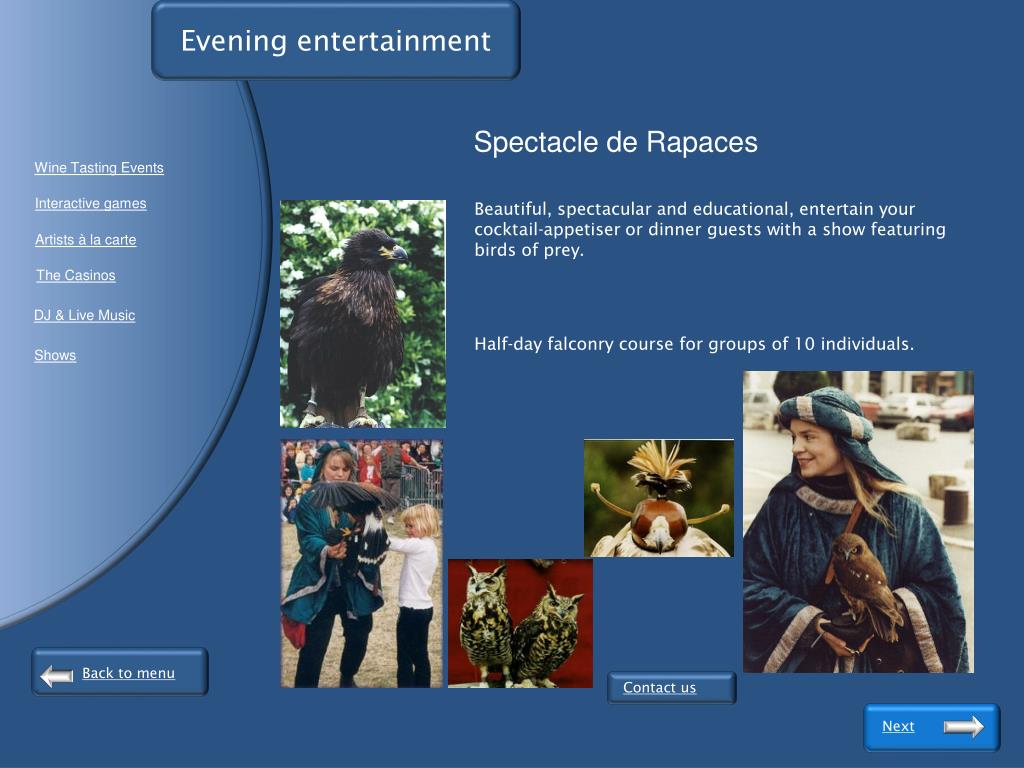This screenshot has width=1024, height=768.
Task: Go to Artists à la carte
Action: (86, 240)
